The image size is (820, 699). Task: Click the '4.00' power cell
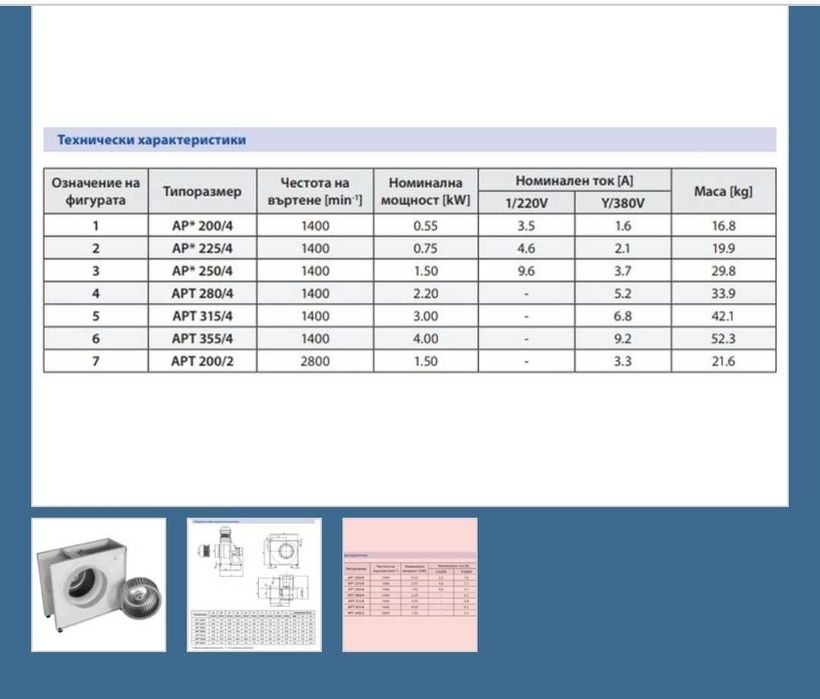point(426,338)
